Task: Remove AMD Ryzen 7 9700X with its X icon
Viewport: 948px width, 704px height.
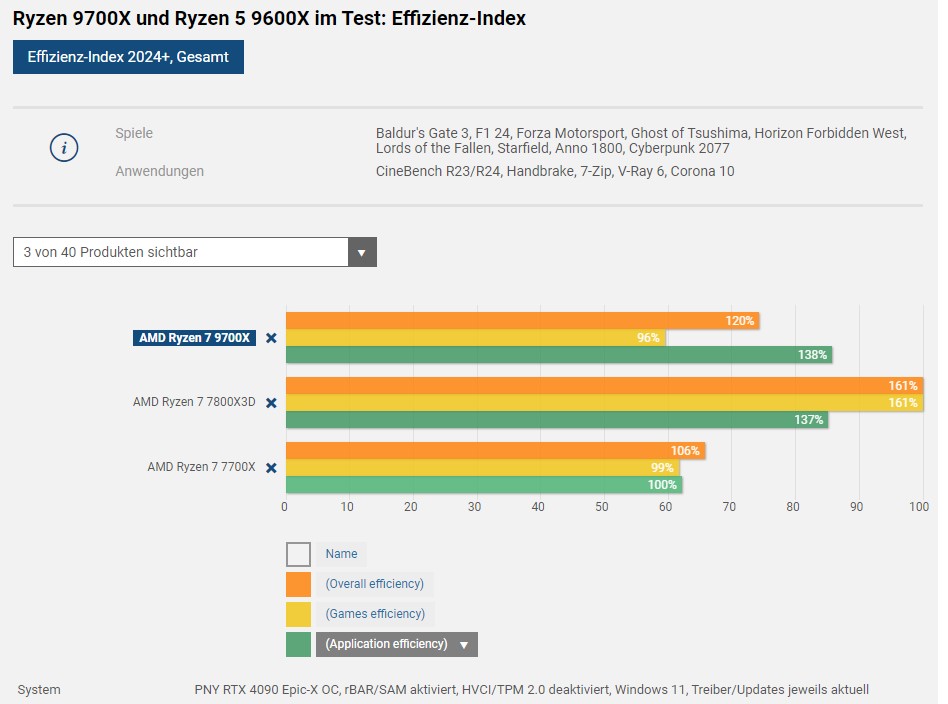Action: pos(271,338)
